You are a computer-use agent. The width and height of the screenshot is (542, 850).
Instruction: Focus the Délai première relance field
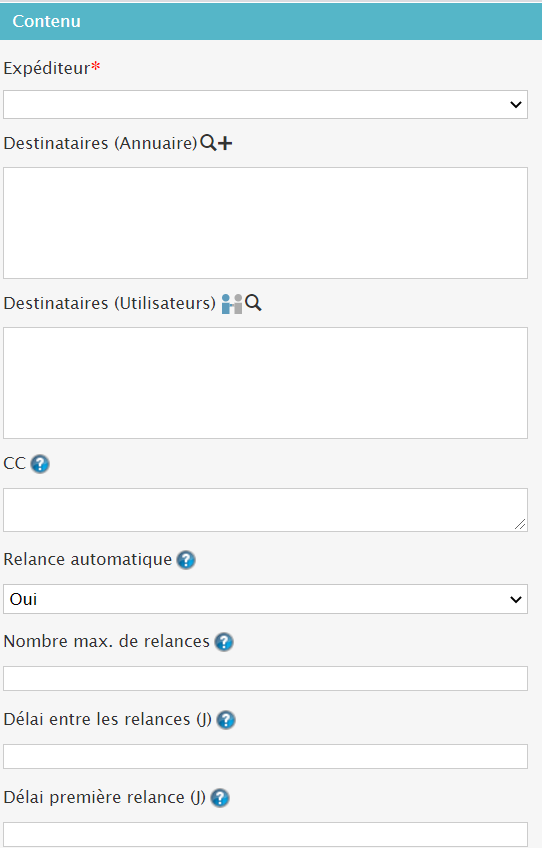pos(266,834)
